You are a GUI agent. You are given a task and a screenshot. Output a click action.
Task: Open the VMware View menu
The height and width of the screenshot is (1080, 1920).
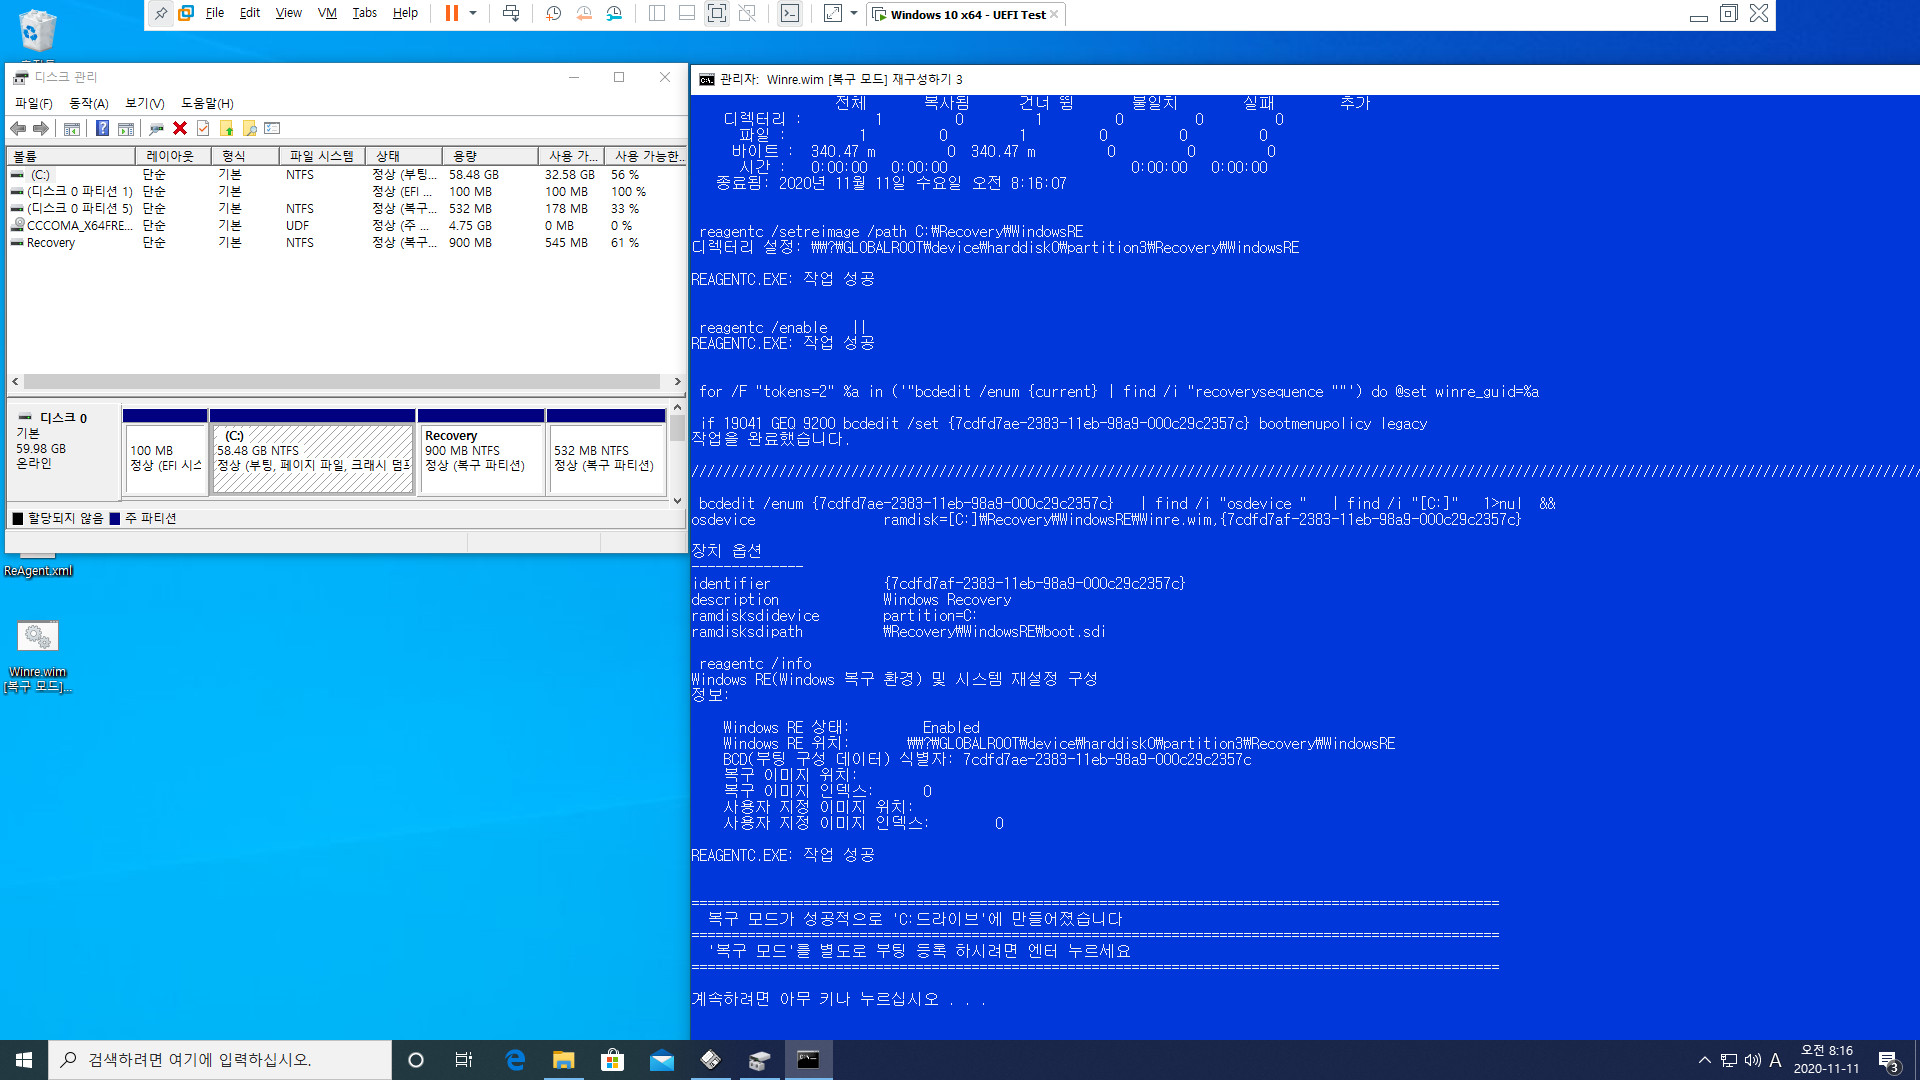[x=289, y=13]
